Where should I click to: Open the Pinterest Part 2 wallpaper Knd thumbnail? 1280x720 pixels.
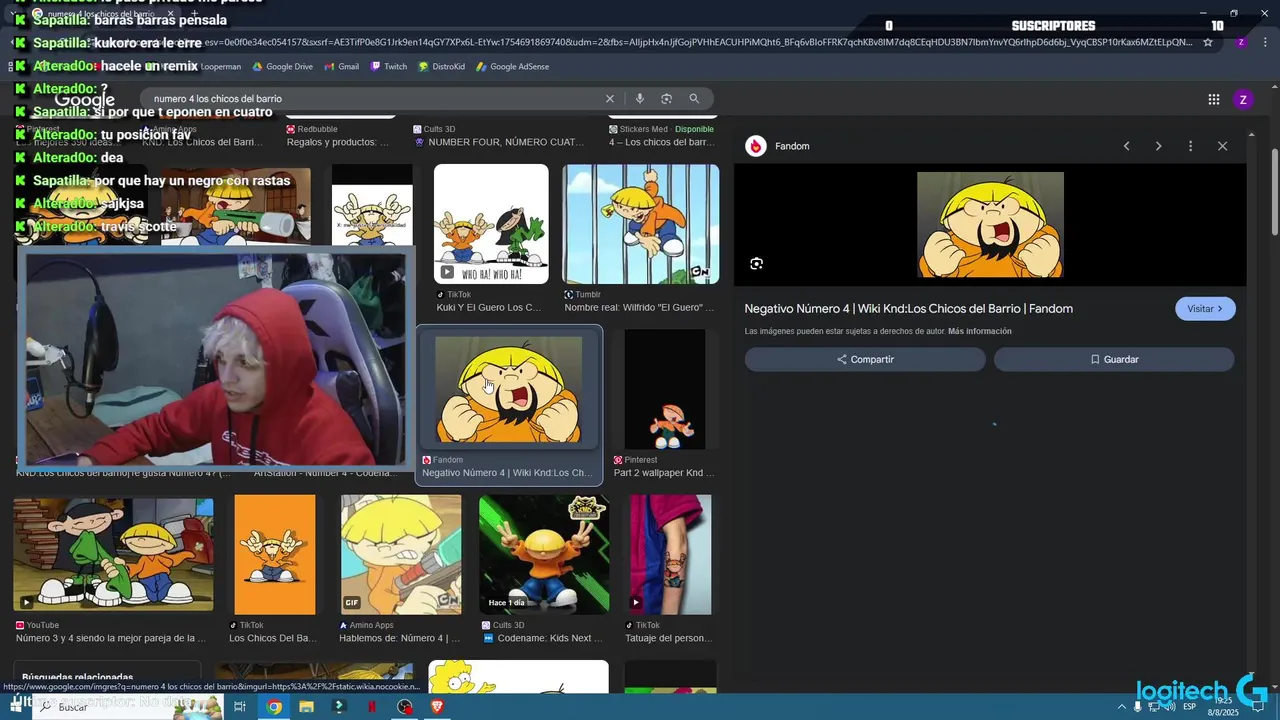pyautogui.click(x=665, y=389)
